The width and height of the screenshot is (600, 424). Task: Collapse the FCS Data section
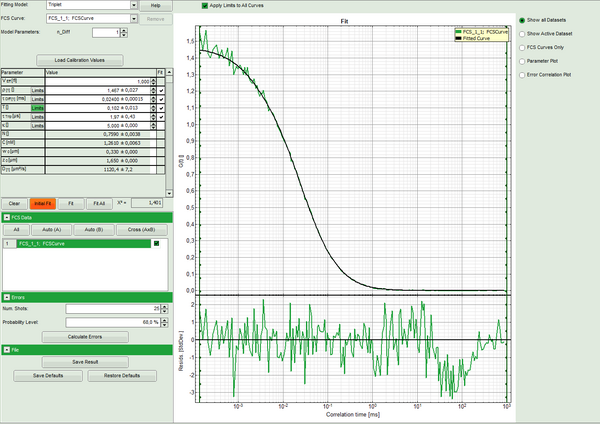[7, 216]
